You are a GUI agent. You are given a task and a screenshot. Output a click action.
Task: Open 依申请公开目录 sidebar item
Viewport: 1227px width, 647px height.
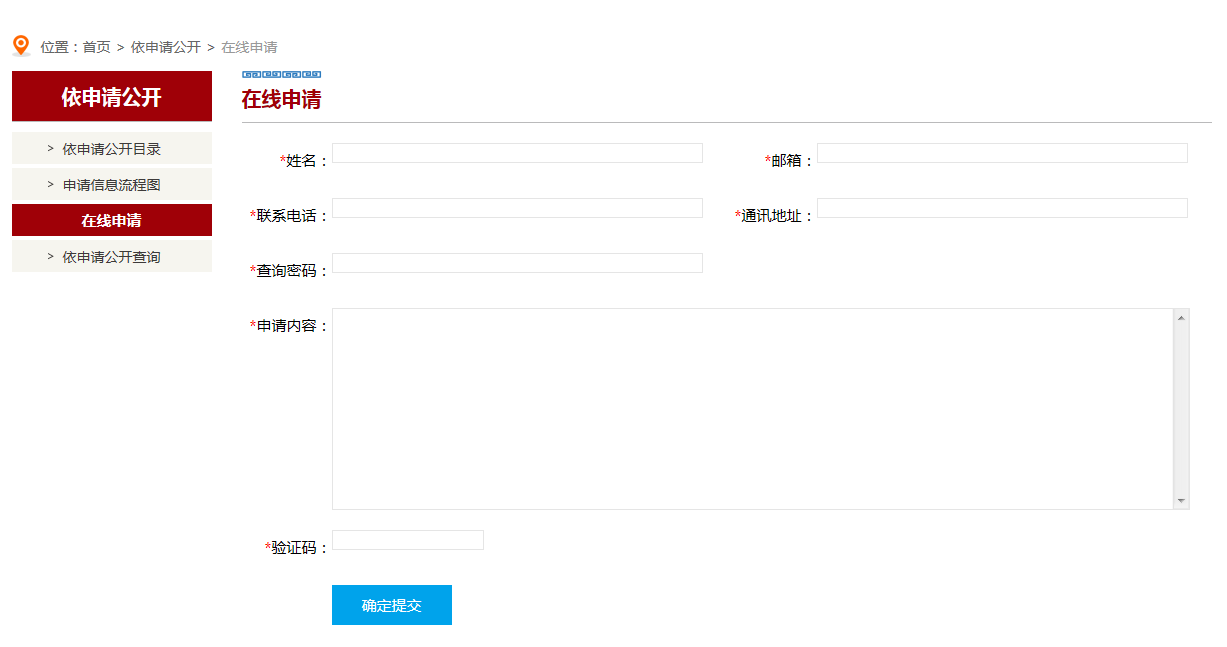coord(112,148)
